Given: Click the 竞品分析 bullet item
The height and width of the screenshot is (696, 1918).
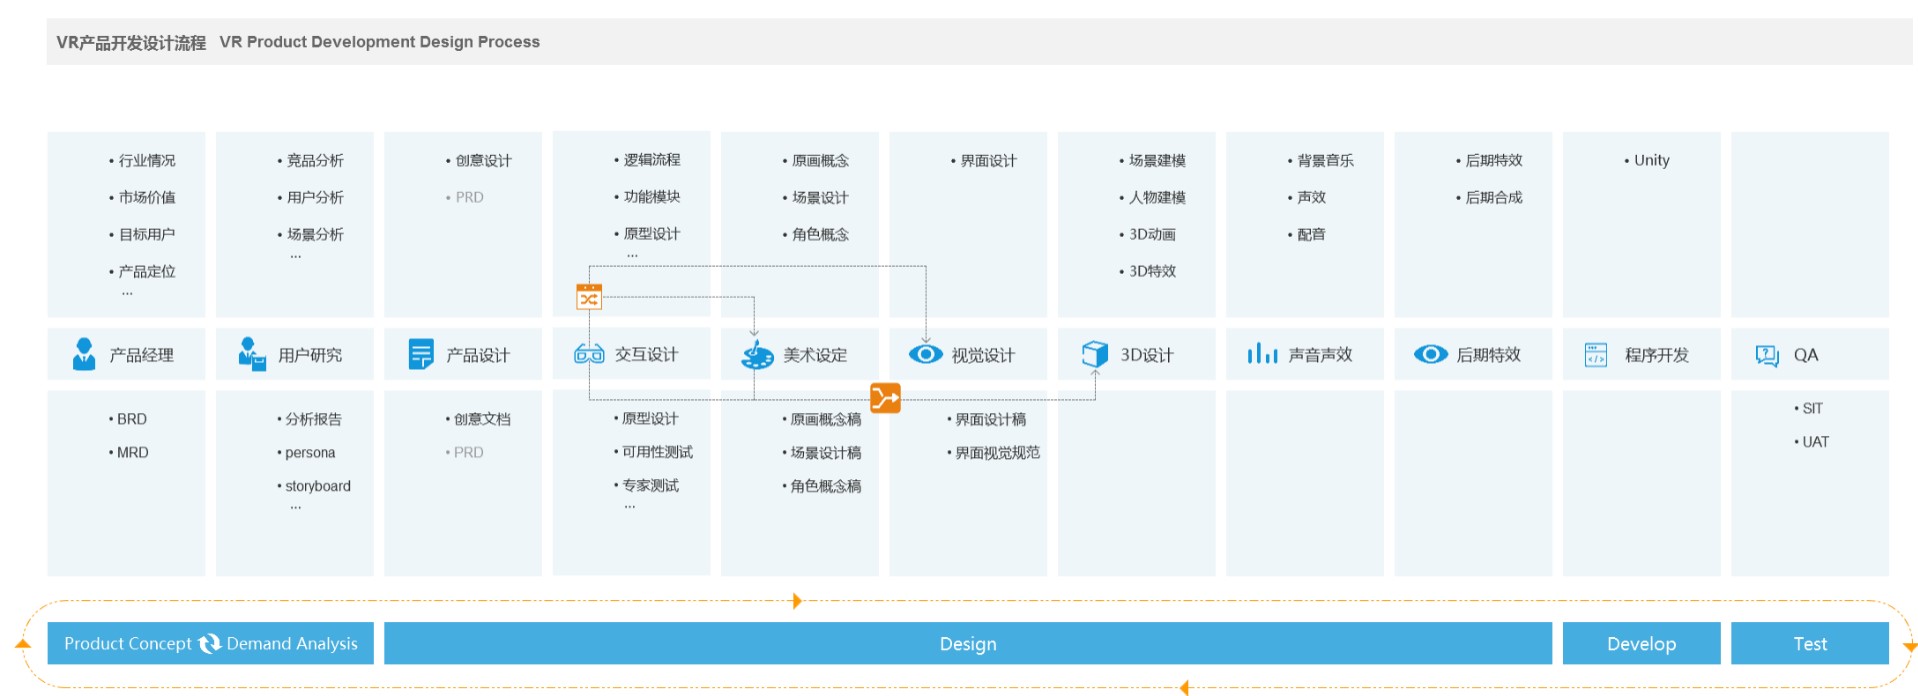Looking at the screenshot, I should coord(310,160).
